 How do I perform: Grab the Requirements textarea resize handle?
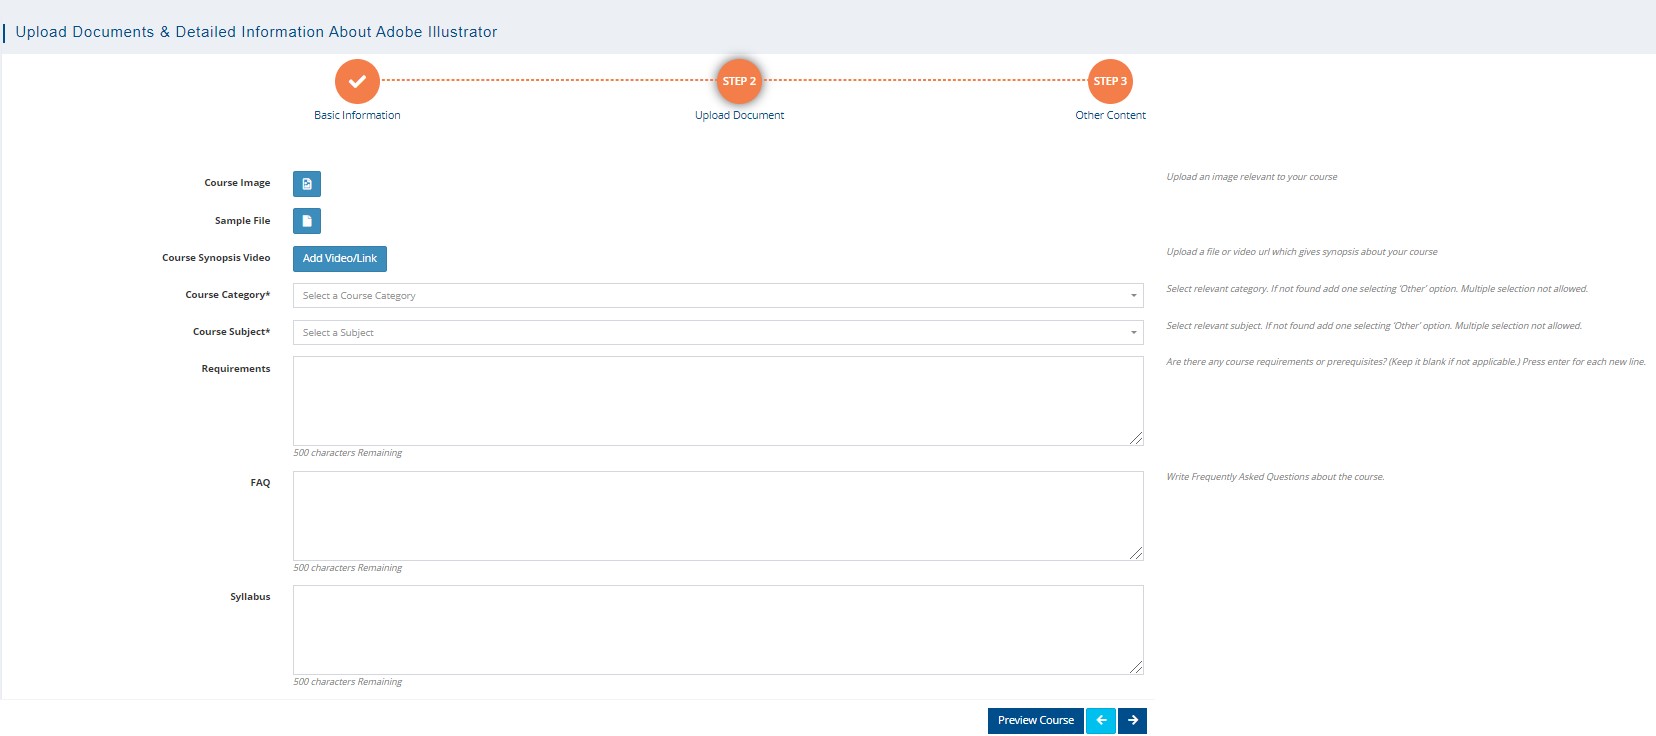1136,438
